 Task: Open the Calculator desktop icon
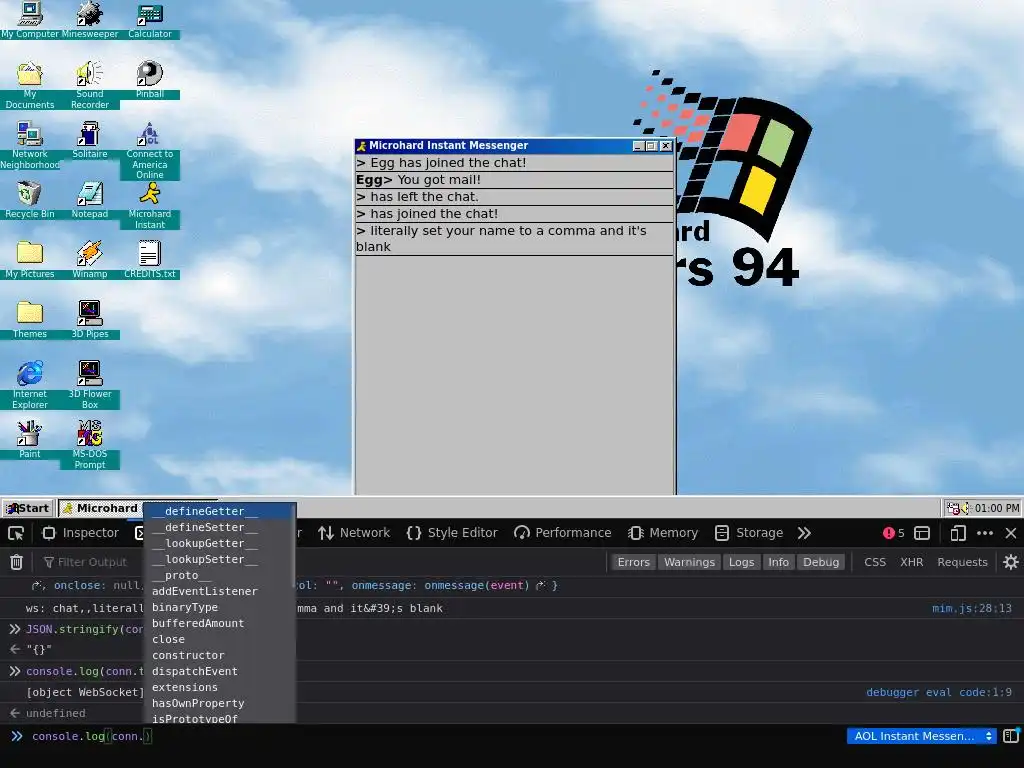[x=150, y=20]
